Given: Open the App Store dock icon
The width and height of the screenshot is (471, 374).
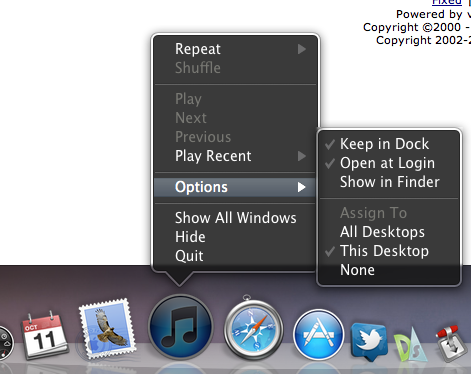Looking at the screenshot, I should point(319,334).
